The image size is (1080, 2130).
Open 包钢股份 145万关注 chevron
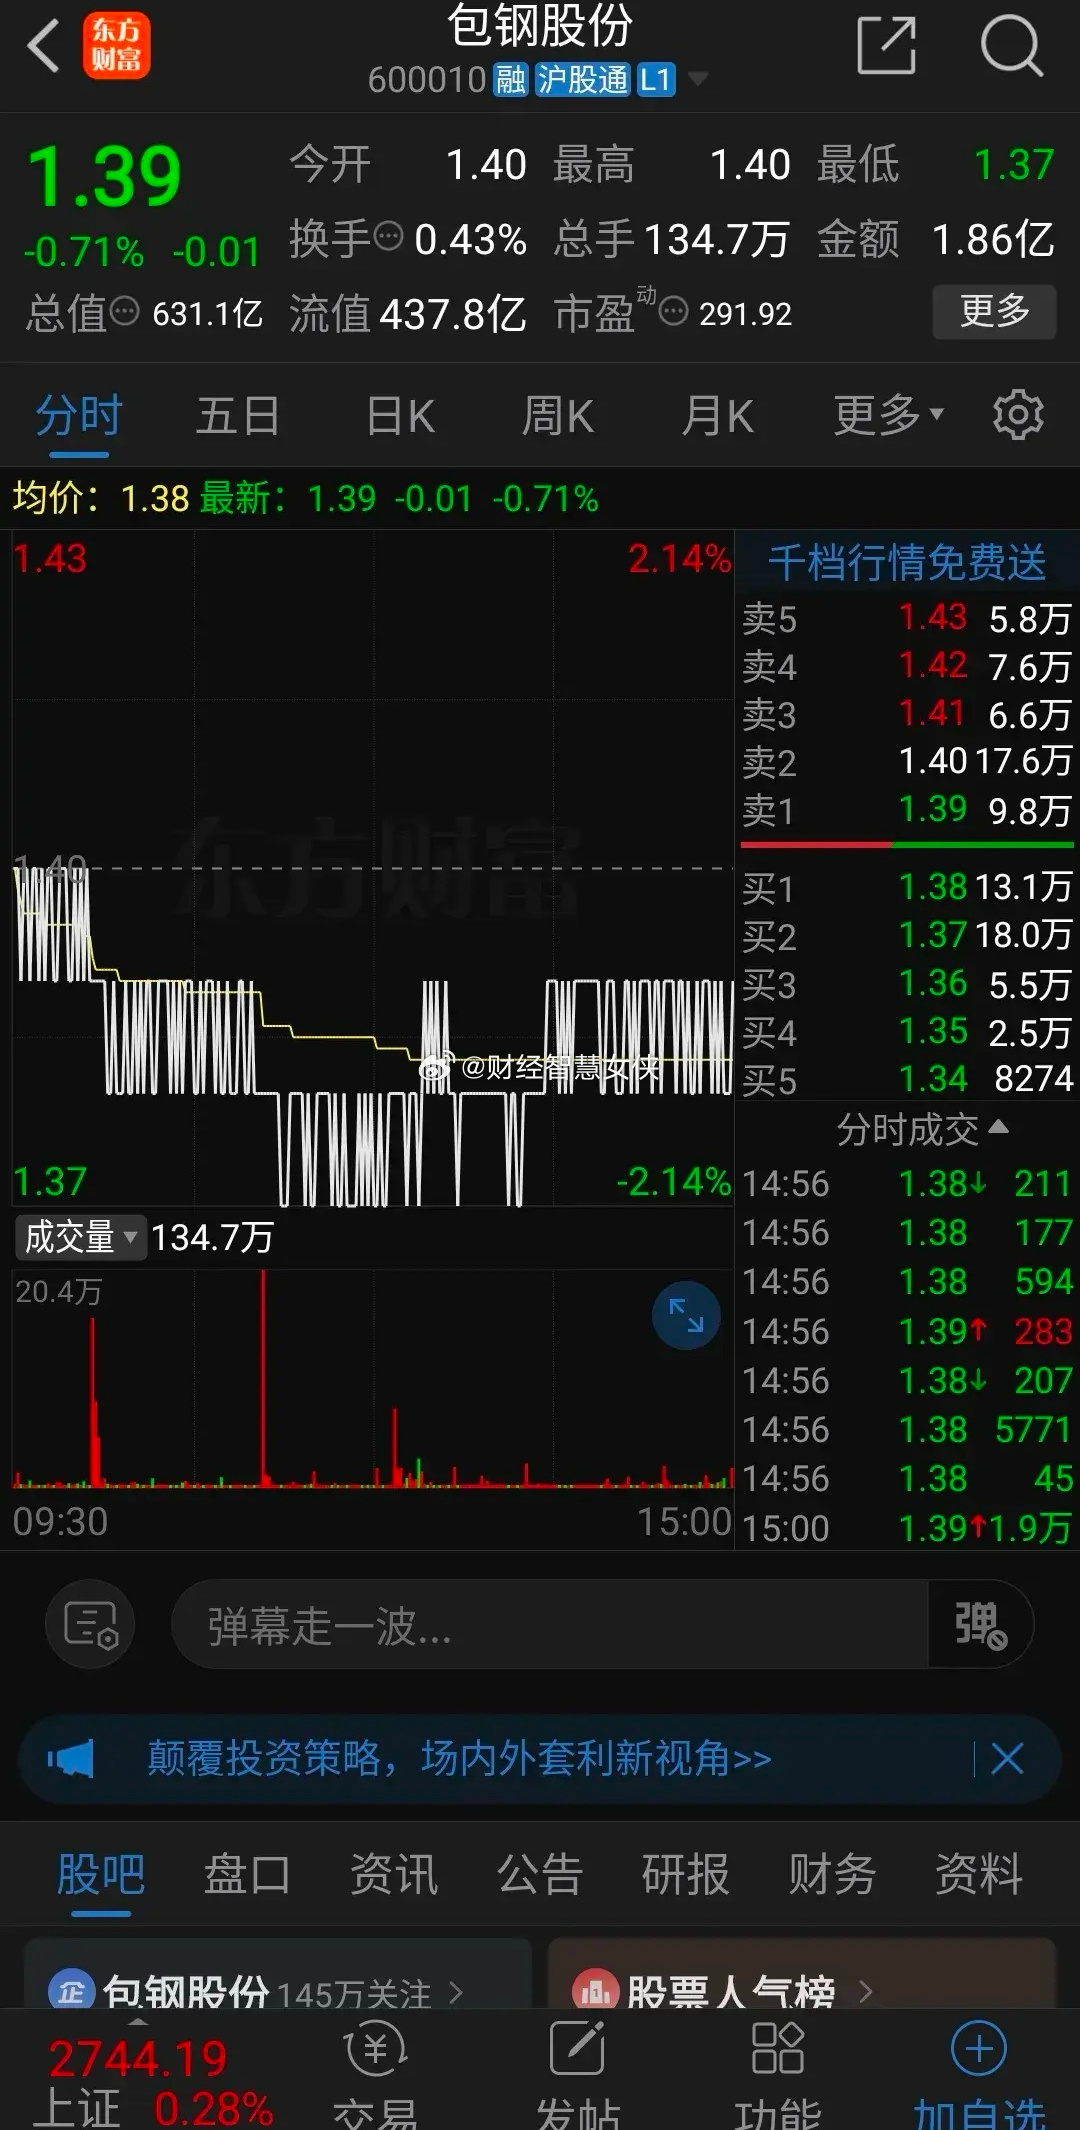[x=456, y=1993]
